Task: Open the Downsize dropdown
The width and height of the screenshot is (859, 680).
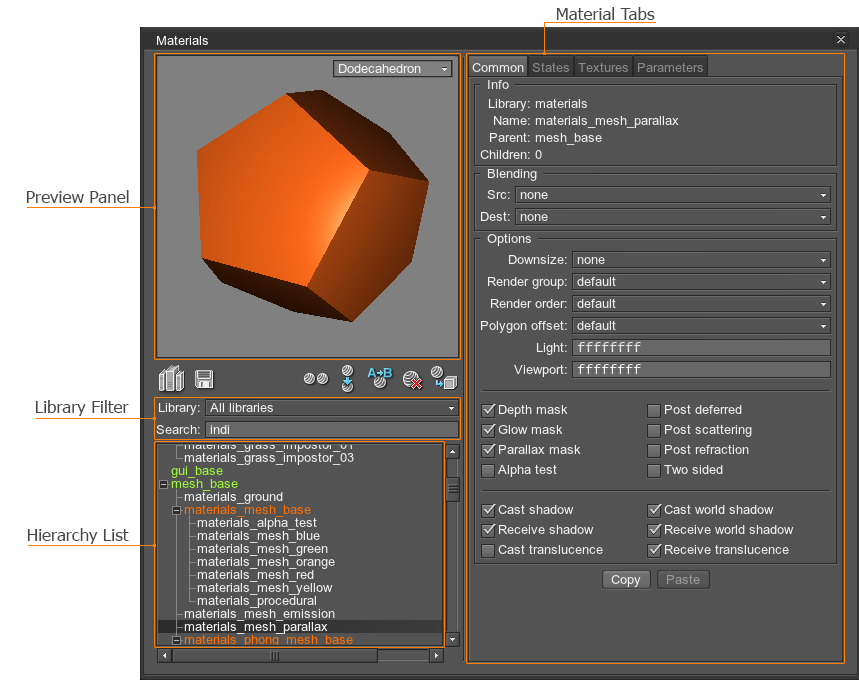Action: click(x=701, y=260)
